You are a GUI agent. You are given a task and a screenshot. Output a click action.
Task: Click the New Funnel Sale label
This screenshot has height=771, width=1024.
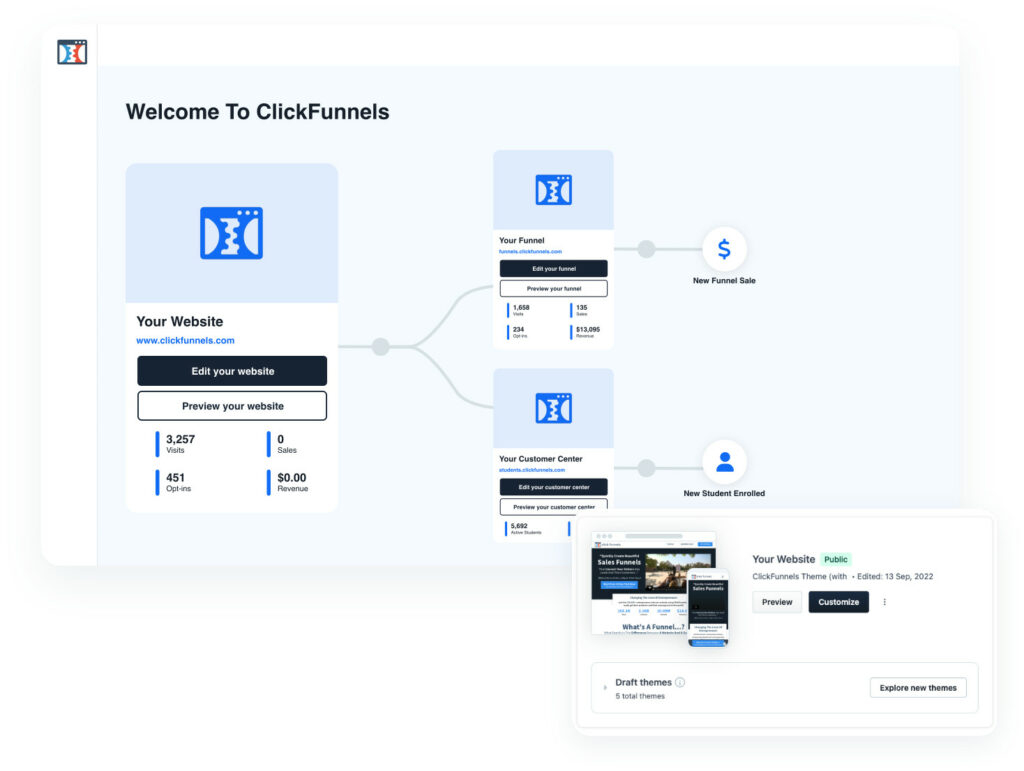pos(724,281)
